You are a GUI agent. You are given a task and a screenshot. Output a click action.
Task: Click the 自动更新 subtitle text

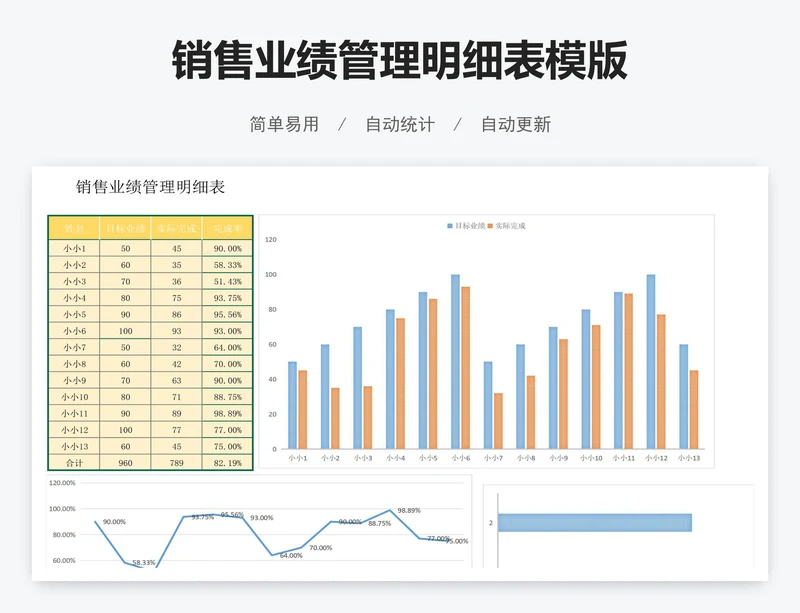516,125
